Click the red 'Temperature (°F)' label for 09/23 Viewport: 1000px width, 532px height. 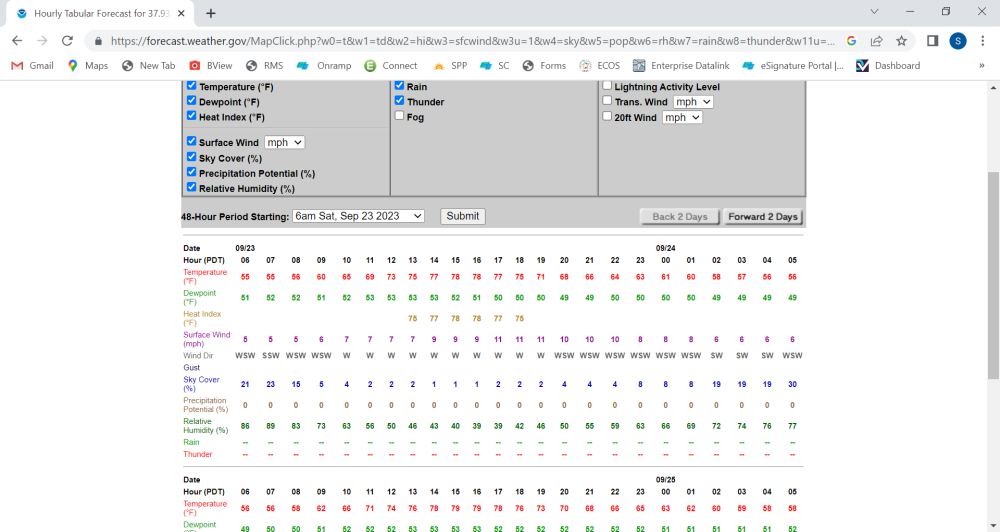pyautogui.click(x=205, y=277)
